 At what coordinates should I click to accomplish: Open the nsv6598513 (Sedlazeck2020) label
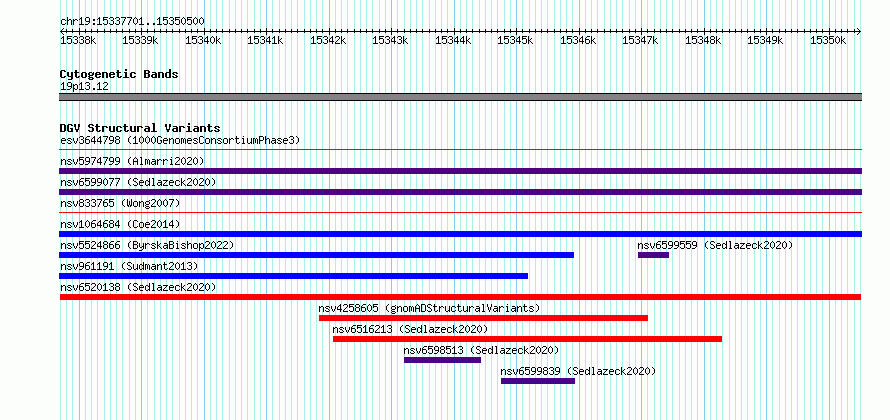(x=481, y=350)
